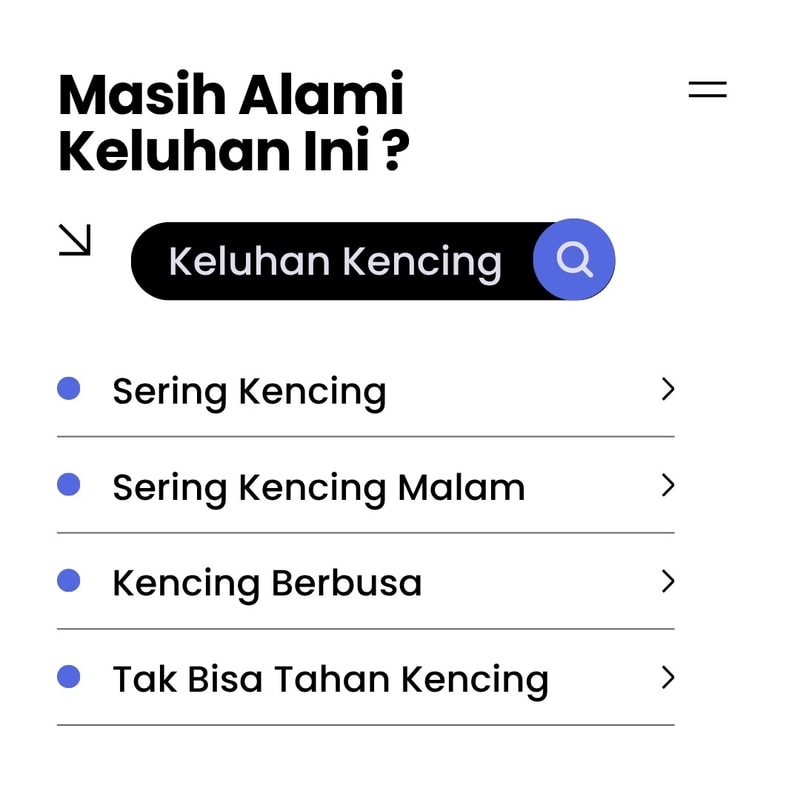Image resolution: width=800 pixels, height=788 pixels.
Task: Click the diagonal arrow icon
Action: click(75, 240)
